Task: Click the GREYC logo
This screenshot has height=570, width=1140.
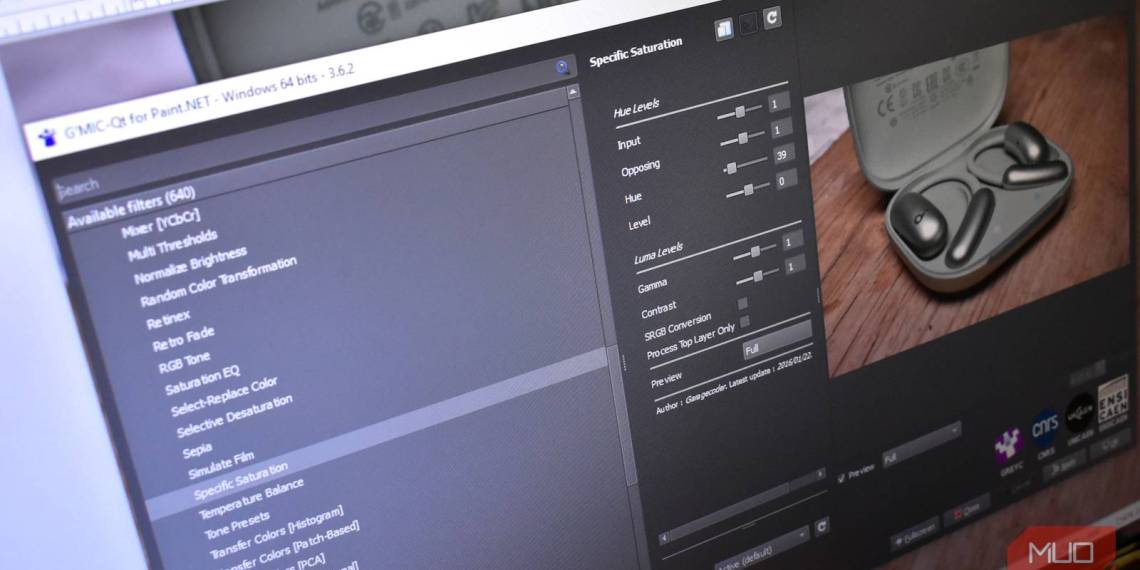Action: [1009, 447]
